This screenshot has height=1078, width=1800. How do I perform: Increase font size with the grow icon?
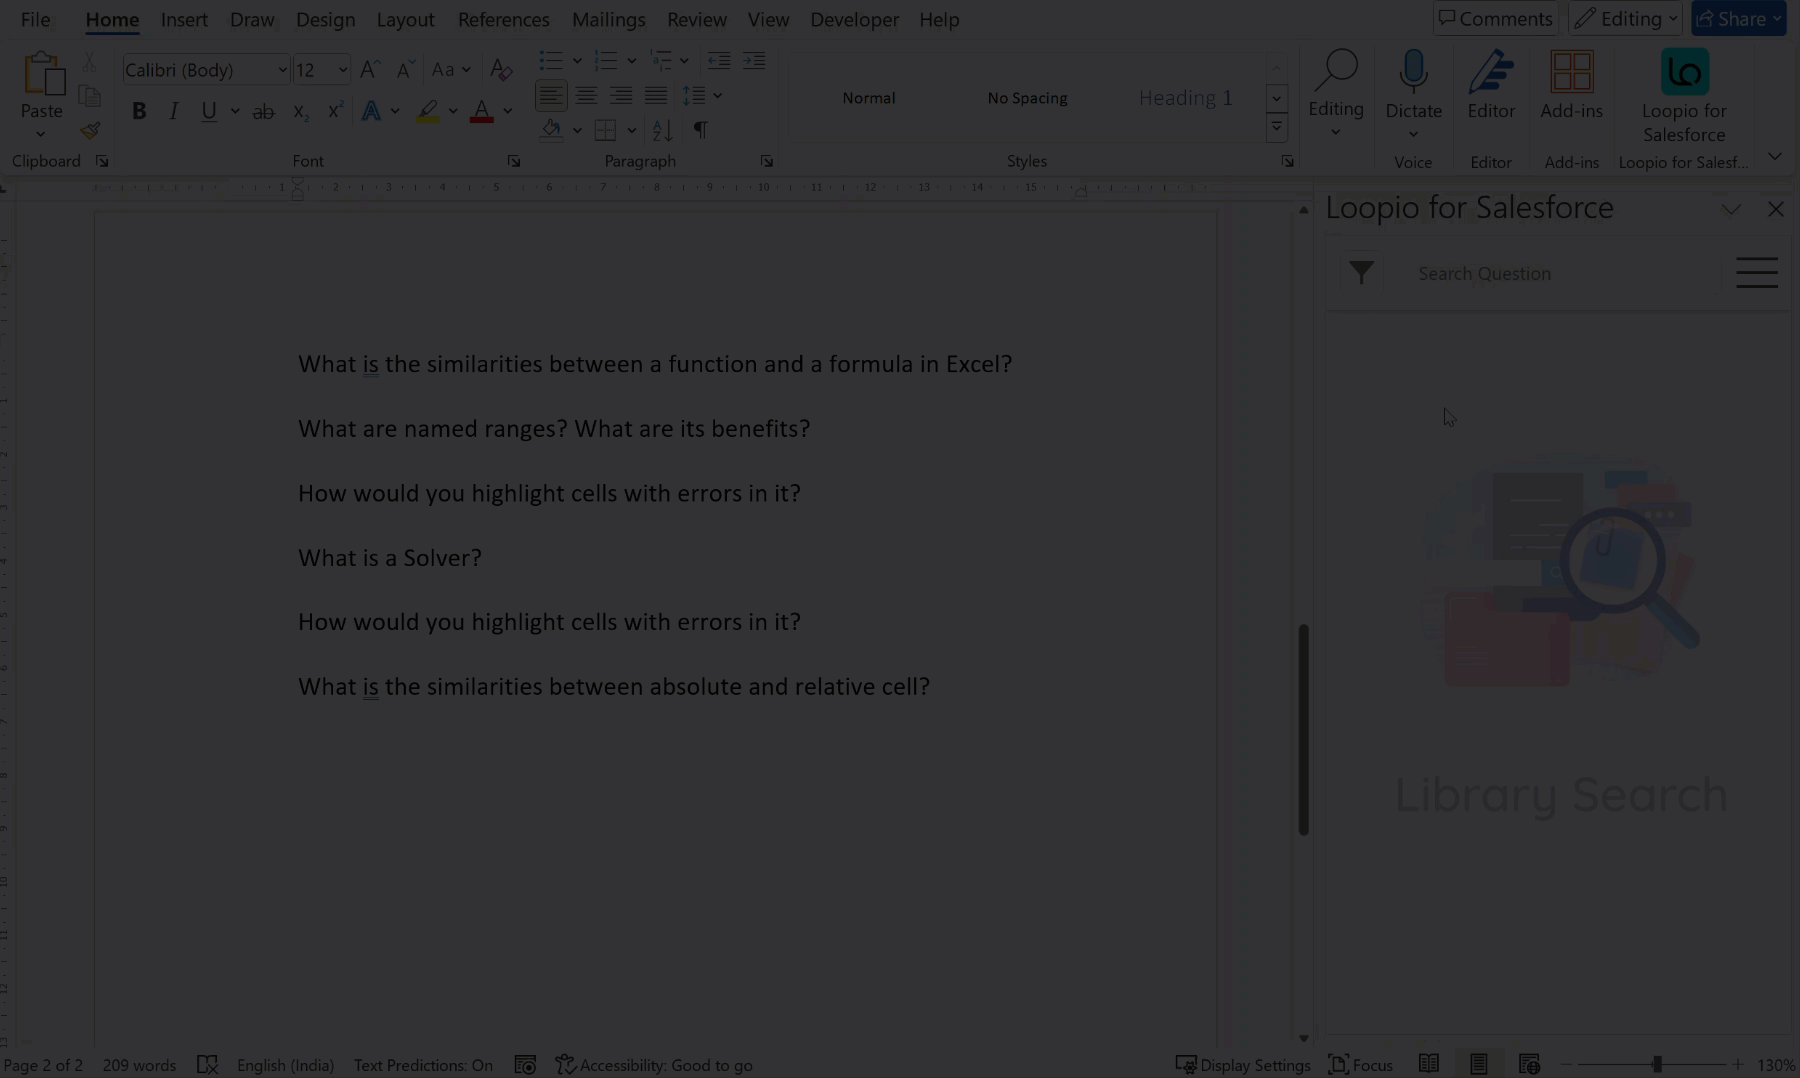[369, 70]
